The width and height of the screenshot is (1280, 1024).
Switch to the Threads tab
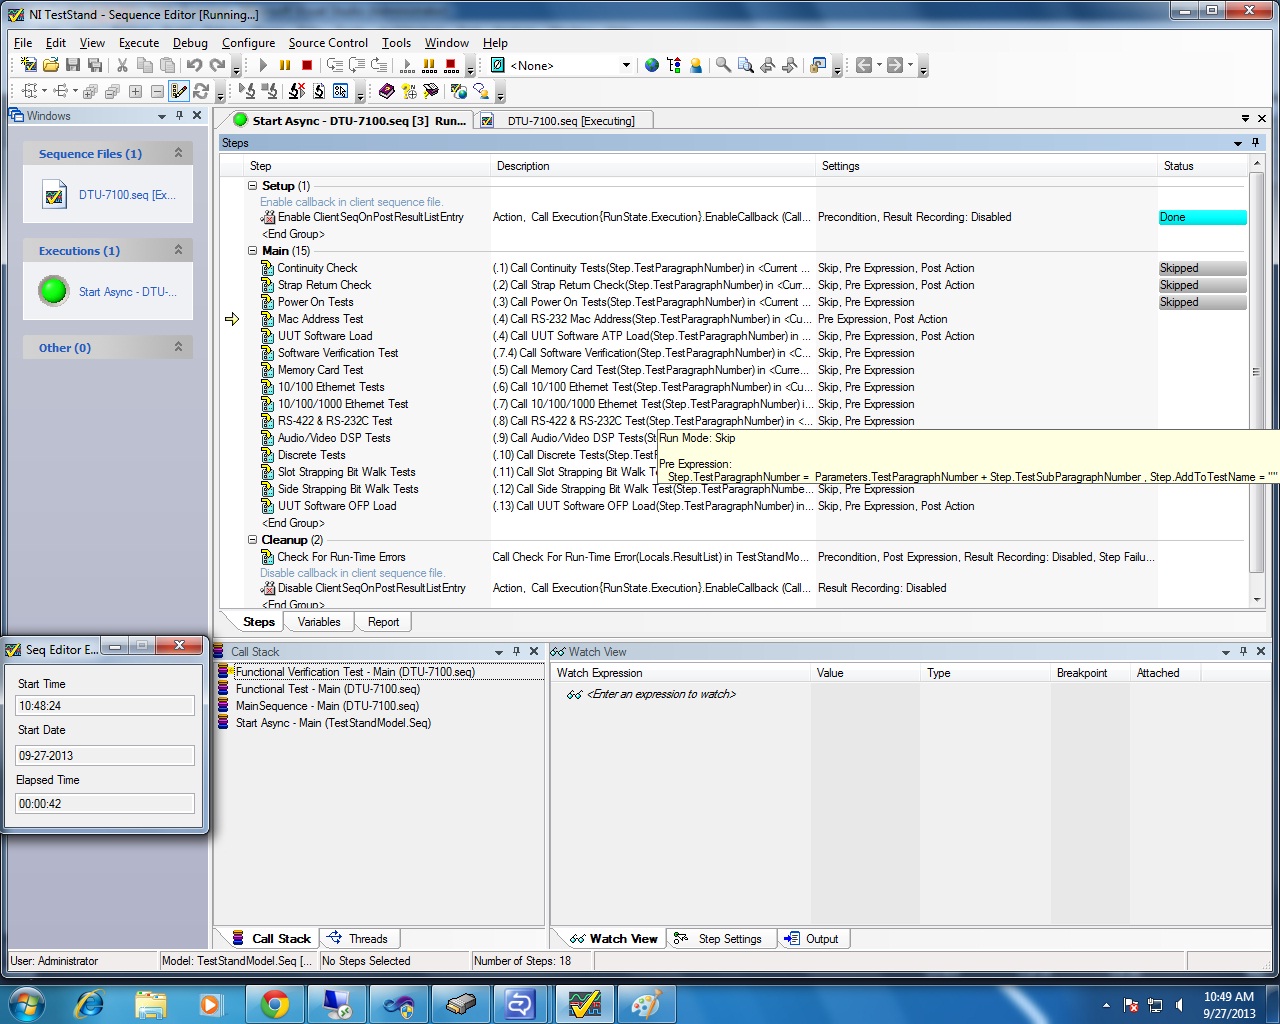pyautogui.click(x=359, y=939)
